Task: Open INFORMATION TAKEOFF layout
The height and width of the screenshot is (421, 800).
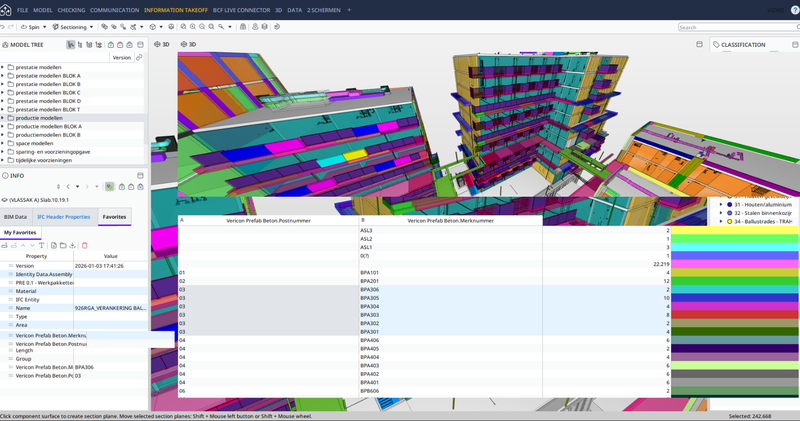Action: (x=176, y=10)
